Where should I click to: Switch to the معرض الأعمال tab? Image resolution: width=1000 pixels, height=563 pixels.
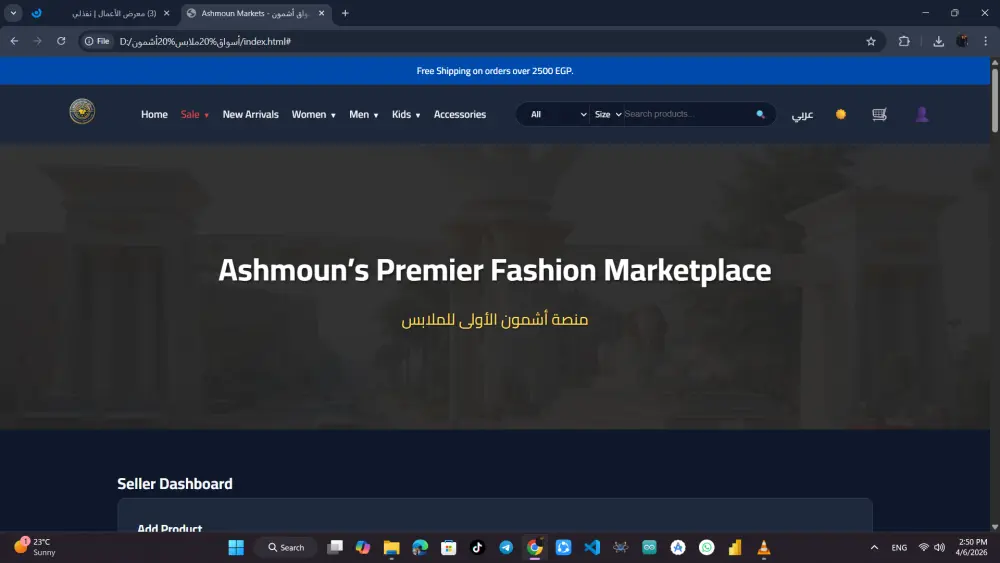pos(114,13)
